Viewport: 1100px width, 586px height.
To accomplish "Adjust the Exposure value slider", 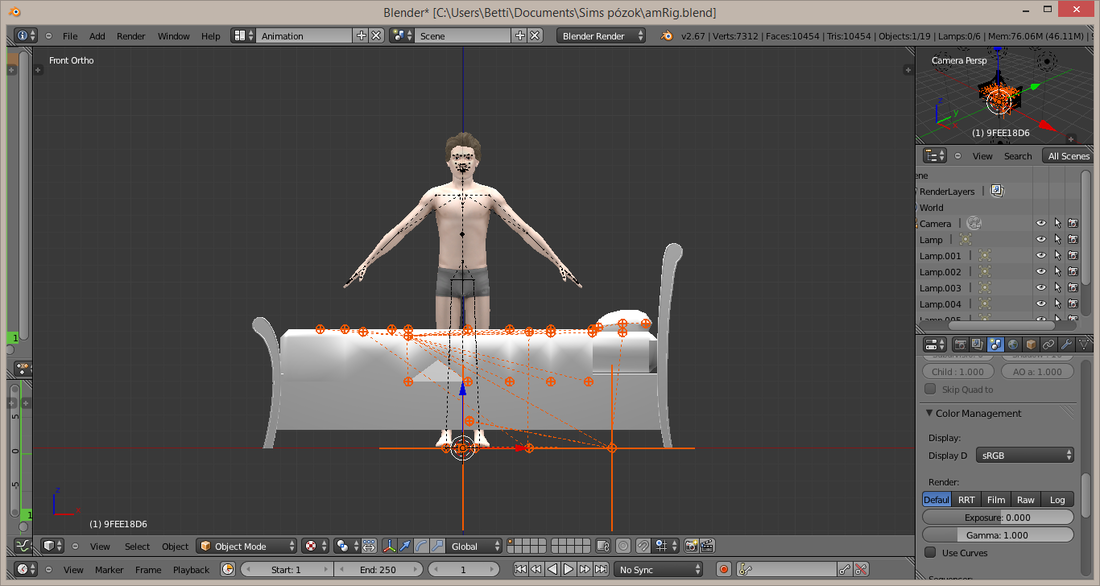I will coord(998,517).
